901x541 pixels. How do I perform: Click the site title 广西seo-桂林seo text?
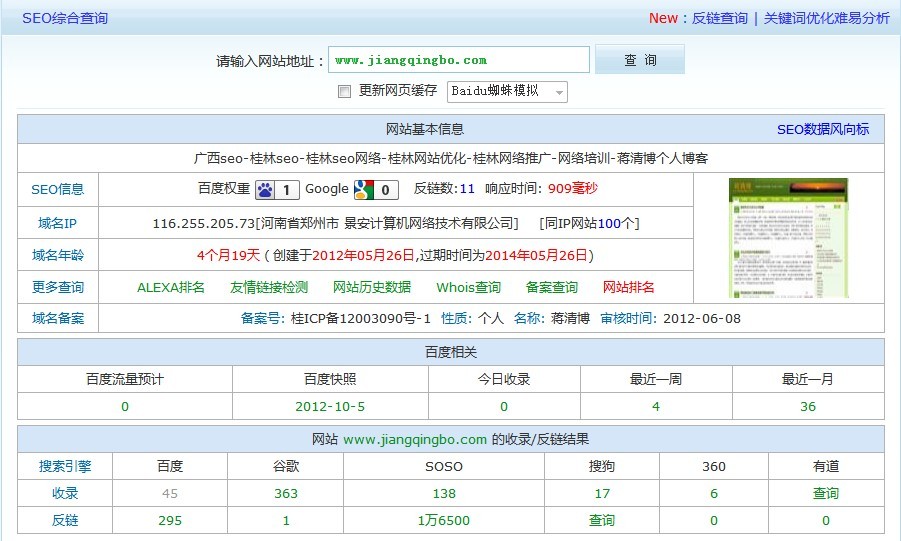point(450,159)
